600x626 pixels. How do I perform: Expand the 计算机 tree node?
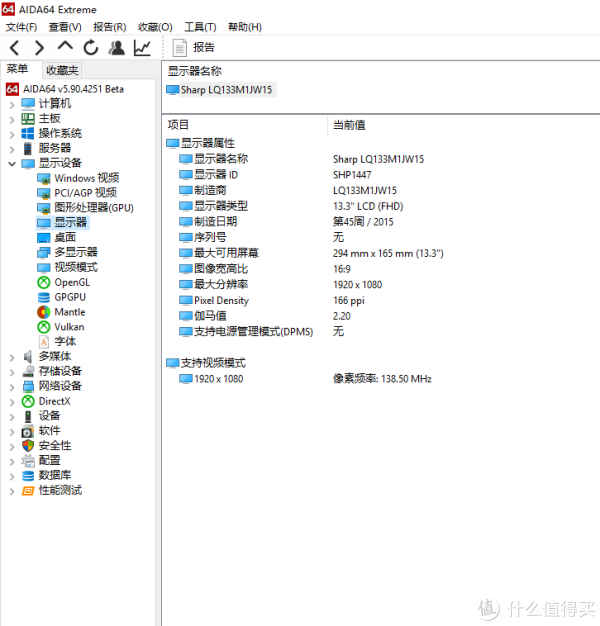(x=12, y=105)
